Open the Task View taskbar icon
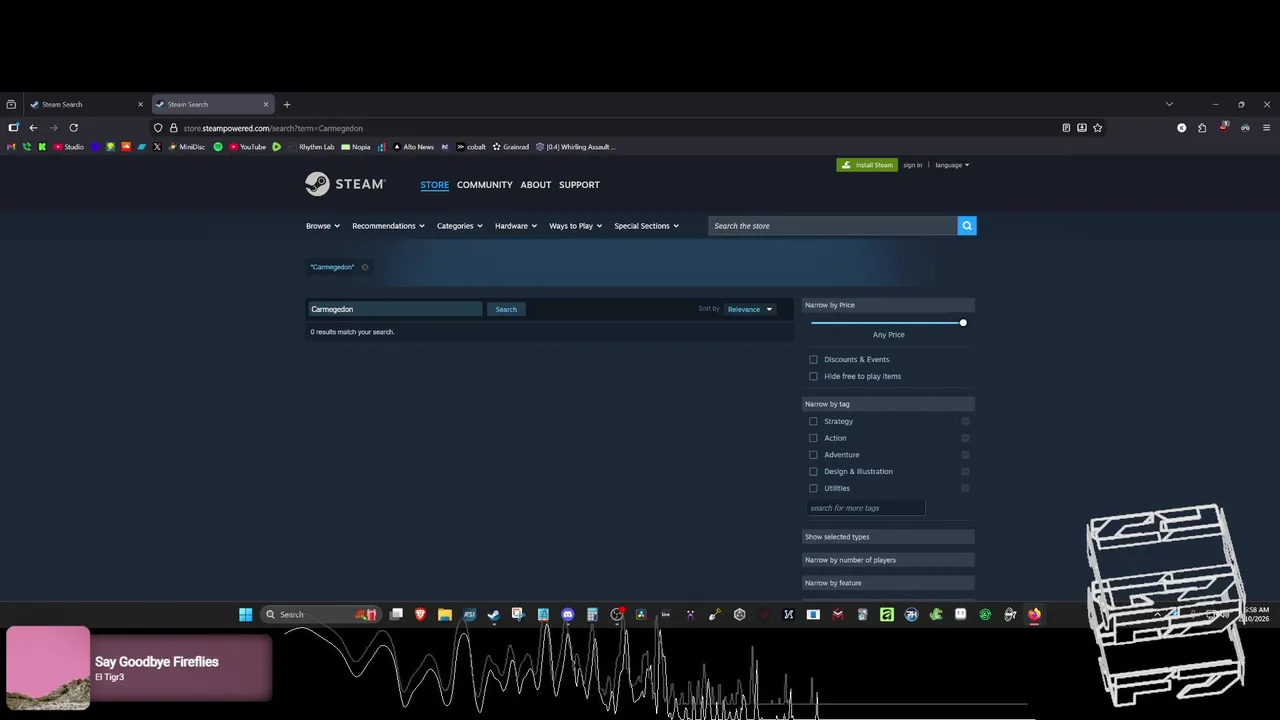This screenshot has width=1280, height=720. [x=396, y=614]
